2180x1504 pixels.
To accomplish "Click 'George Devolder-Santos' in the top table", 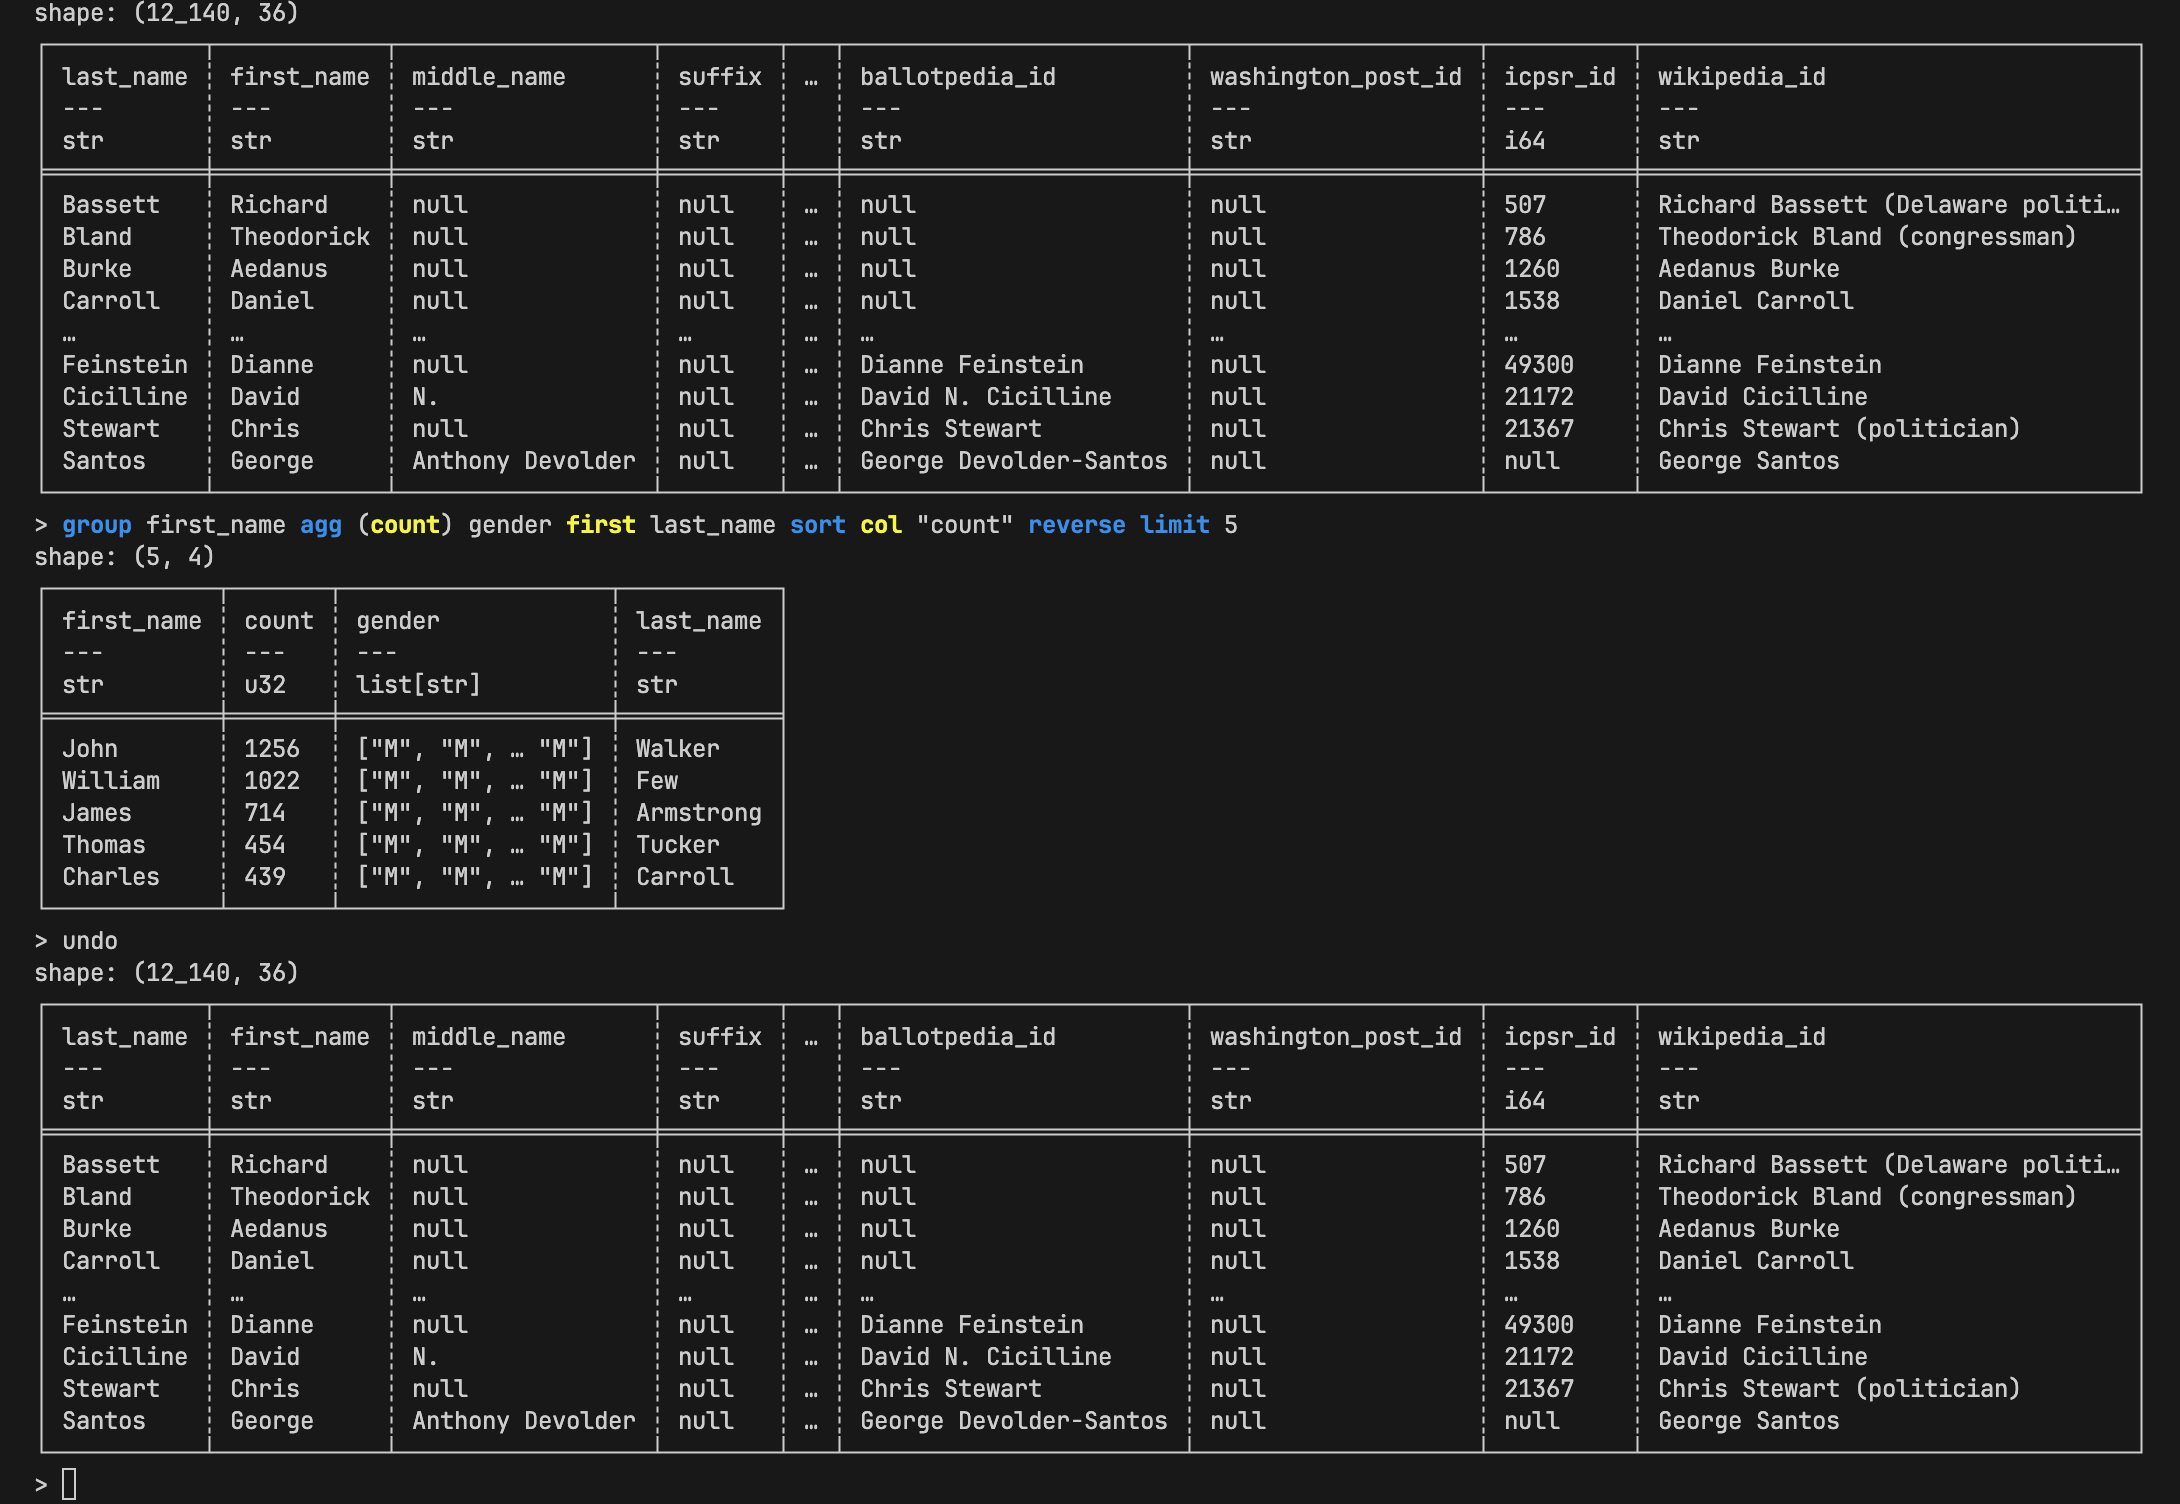I will point(1013,461).
